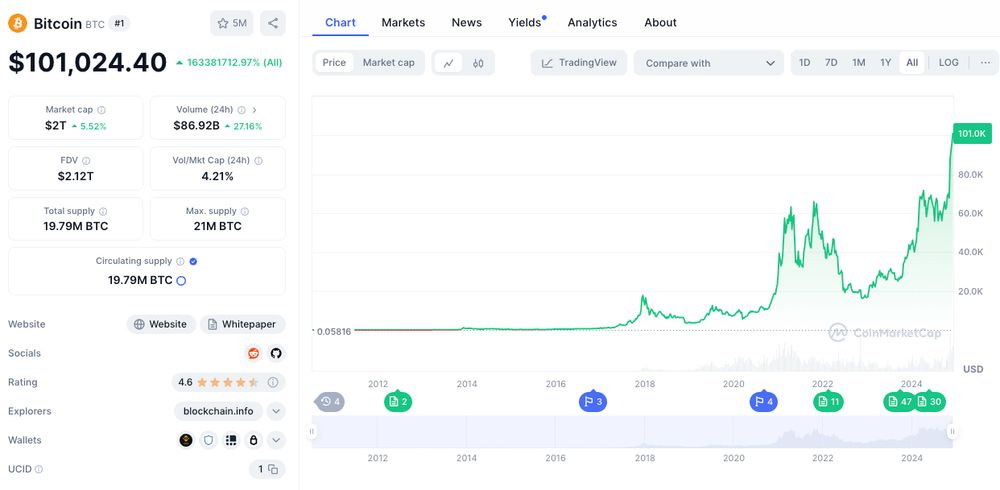Click Volume (24h) info icon
Image resolution: width=1000 pixels, height=490 pixels.
[x=242, y=110]
